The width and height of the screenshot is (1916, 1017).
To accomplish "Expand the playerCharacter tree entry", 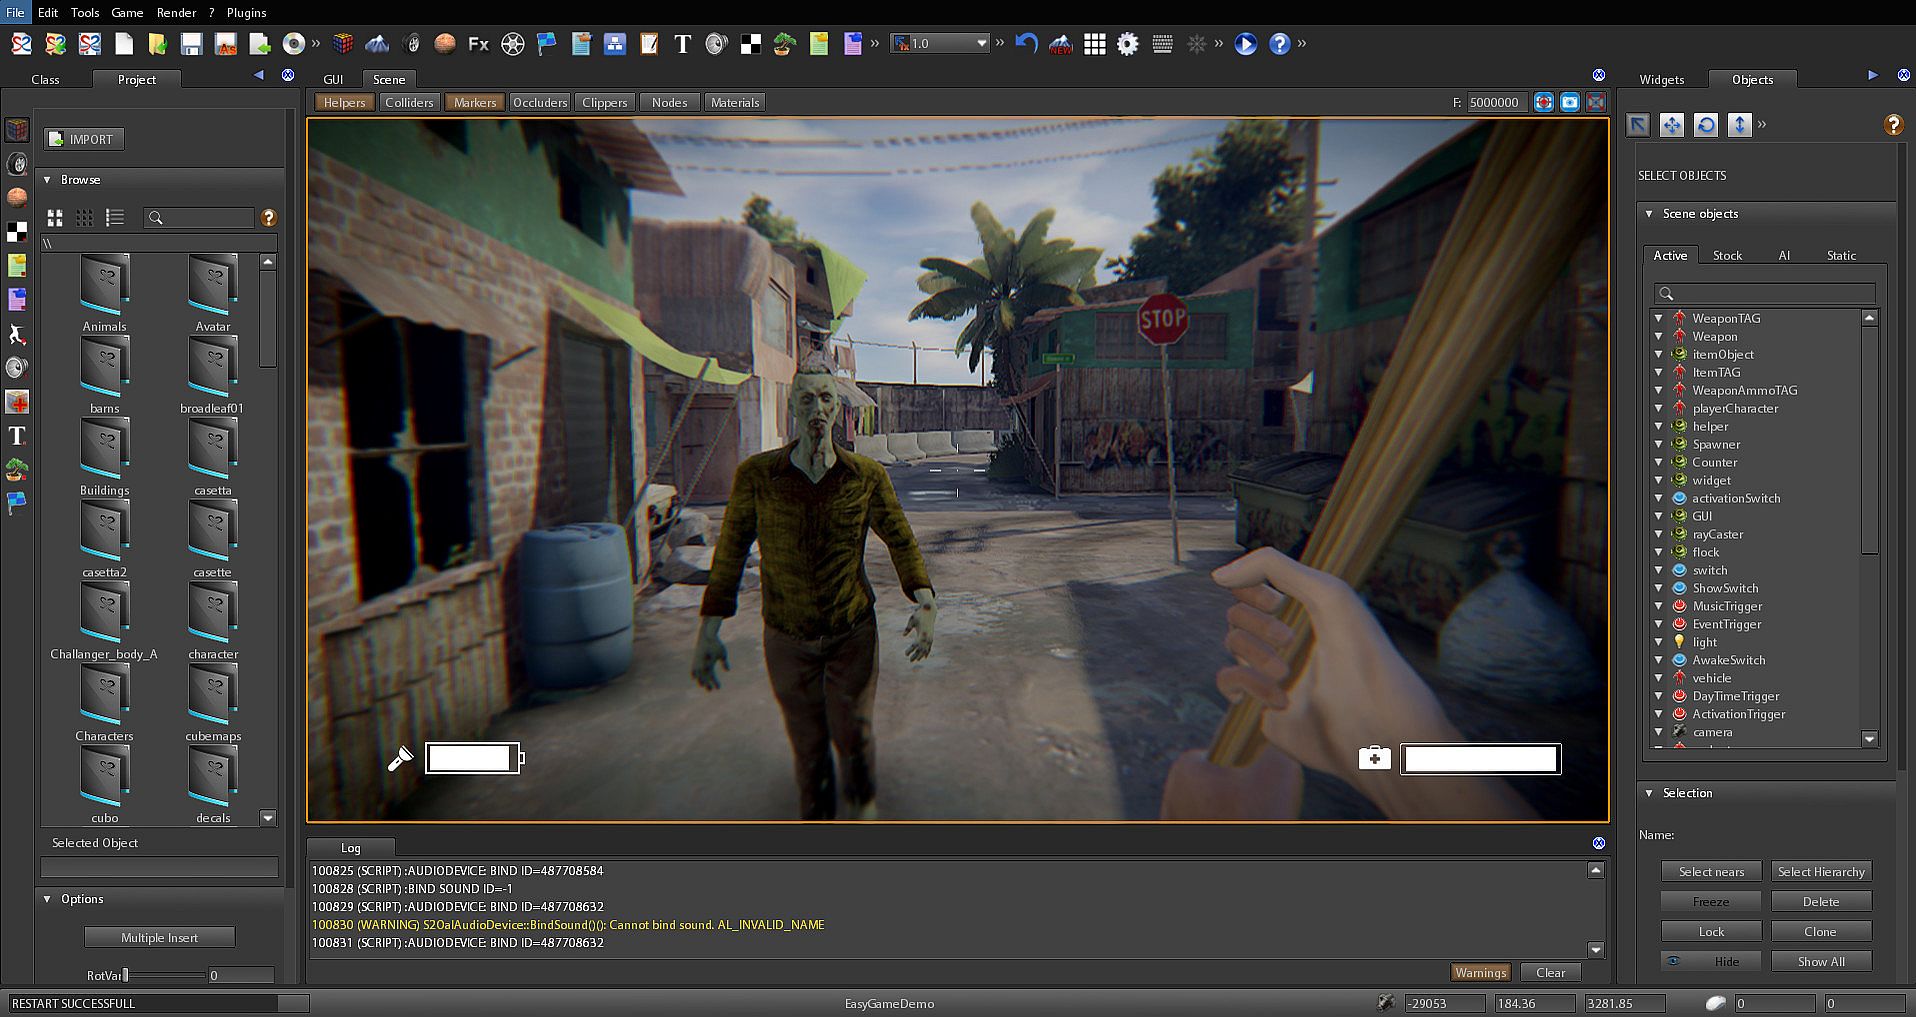I will (x=1659, y=408).
